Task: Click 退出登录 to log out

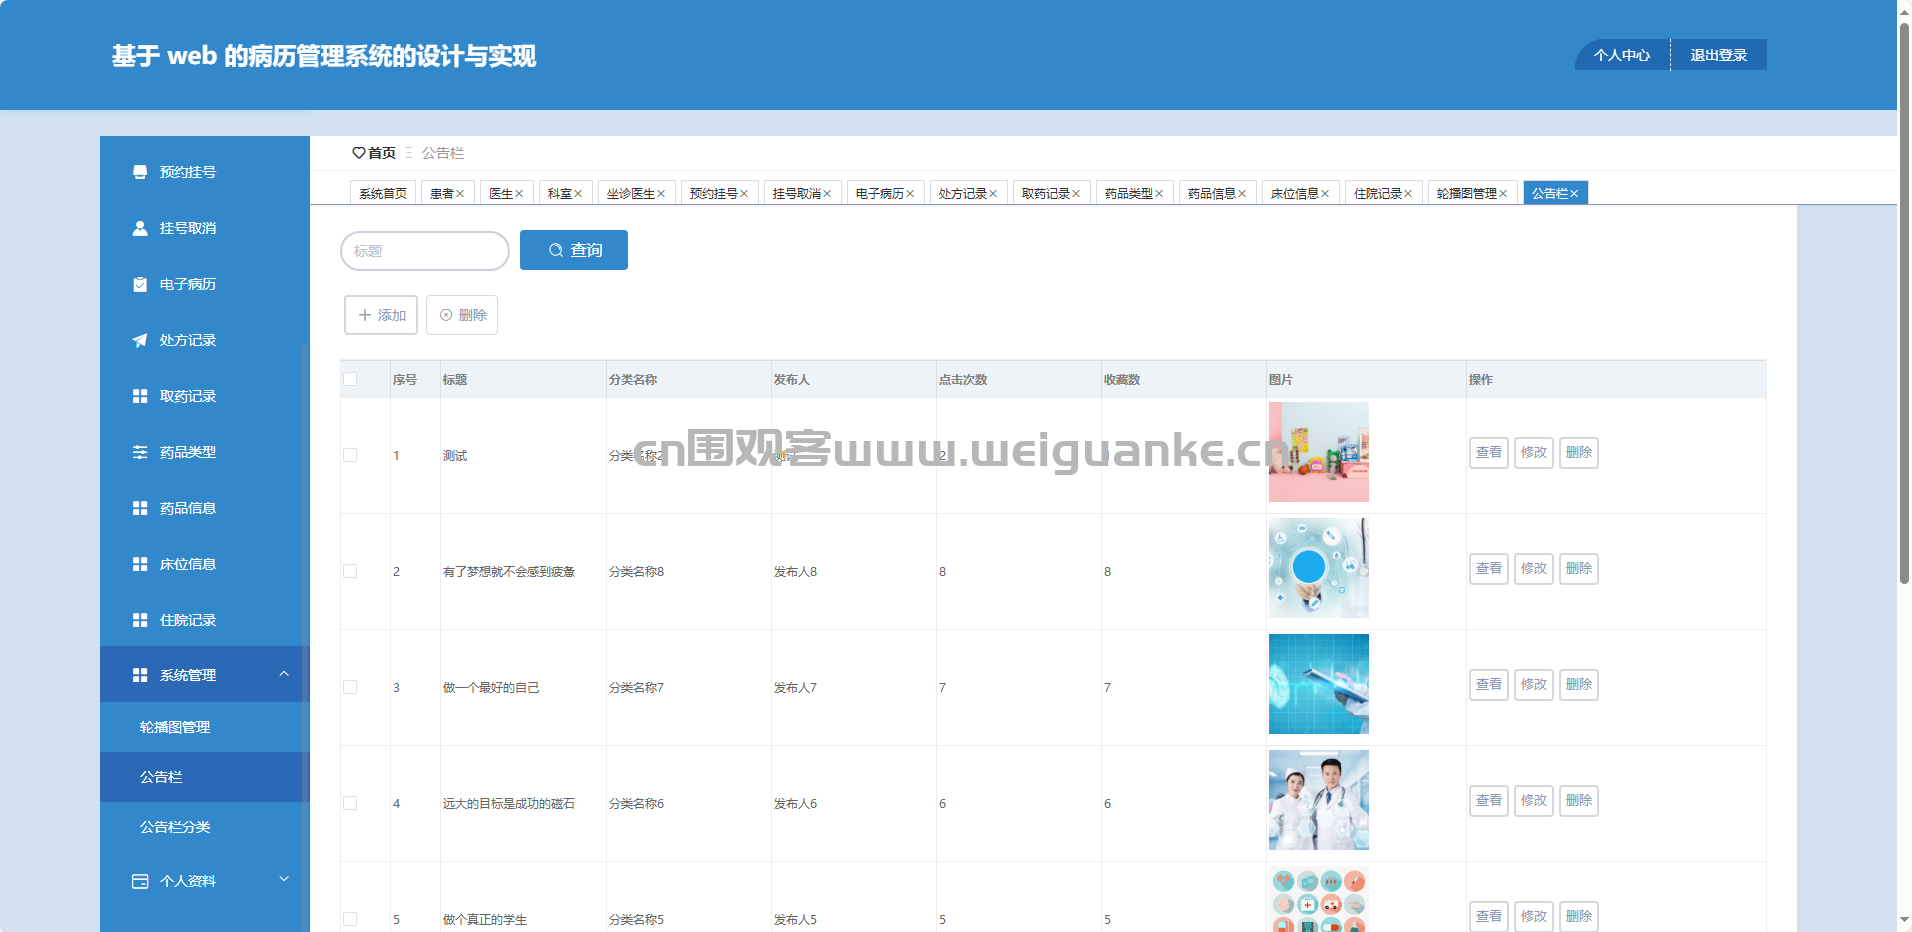Action: tap(1719, 55)
